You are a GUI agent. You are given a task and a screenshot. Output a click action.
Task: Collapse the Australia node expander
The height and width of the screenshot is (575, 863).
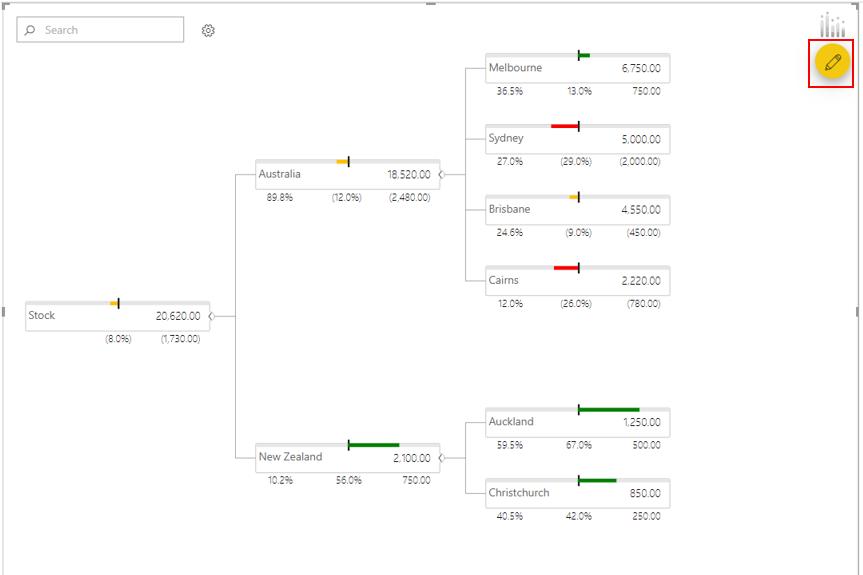click(x=441, y=174)
